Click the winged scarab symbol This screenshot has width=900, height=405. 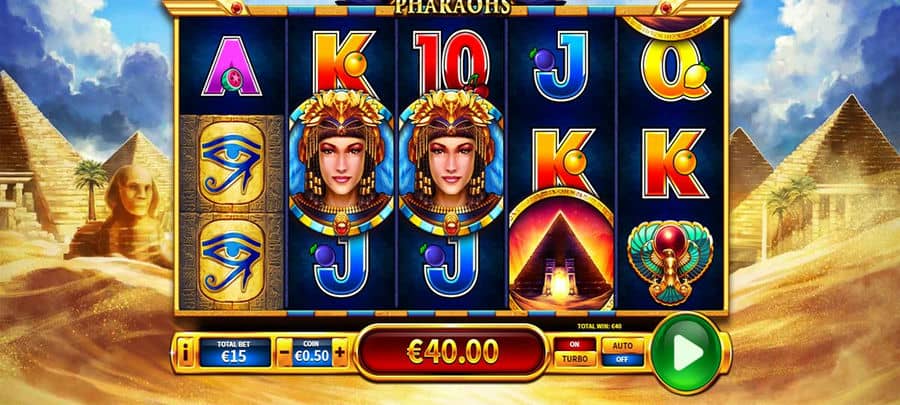click(x=670, y=261)
